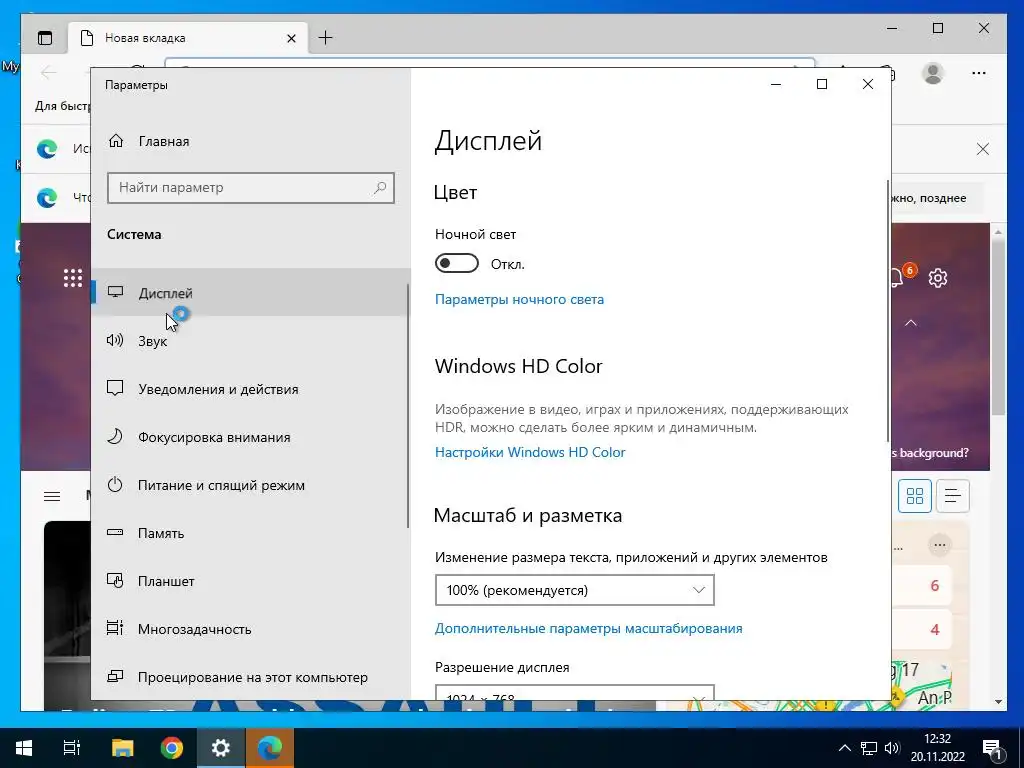Open Настройки Windows HD Color link
1024x768 pixels.
click(x=530, y=453)
